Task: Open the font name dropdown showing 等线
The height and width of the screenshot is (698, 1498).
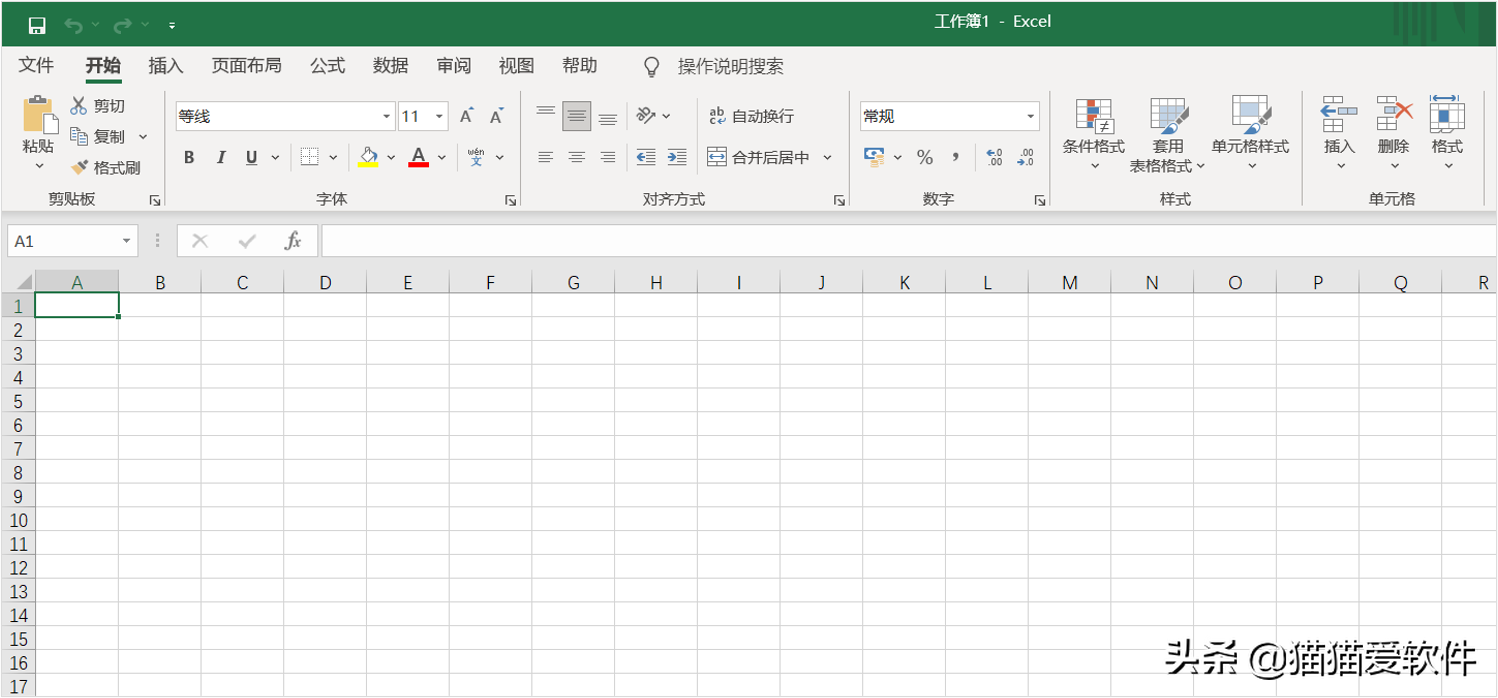Action: click(387, 116)
